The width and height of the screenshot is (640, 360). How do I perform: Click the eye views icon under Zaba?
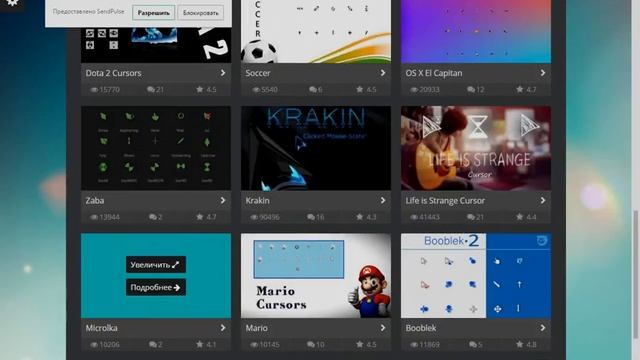click(94, 217)
